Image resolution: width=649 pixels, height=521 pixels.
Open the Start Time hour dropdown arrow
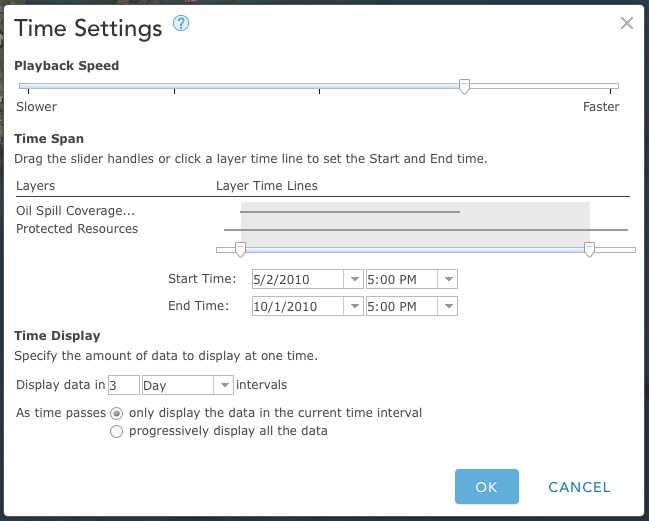(x=449, y=280)
